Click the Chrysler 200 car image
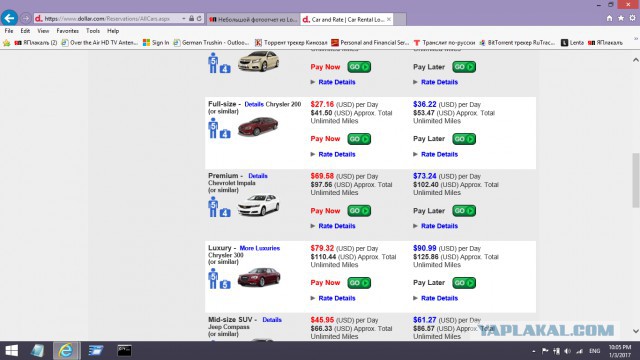Viewport: 640px width, 360px height. pos(258,127)
